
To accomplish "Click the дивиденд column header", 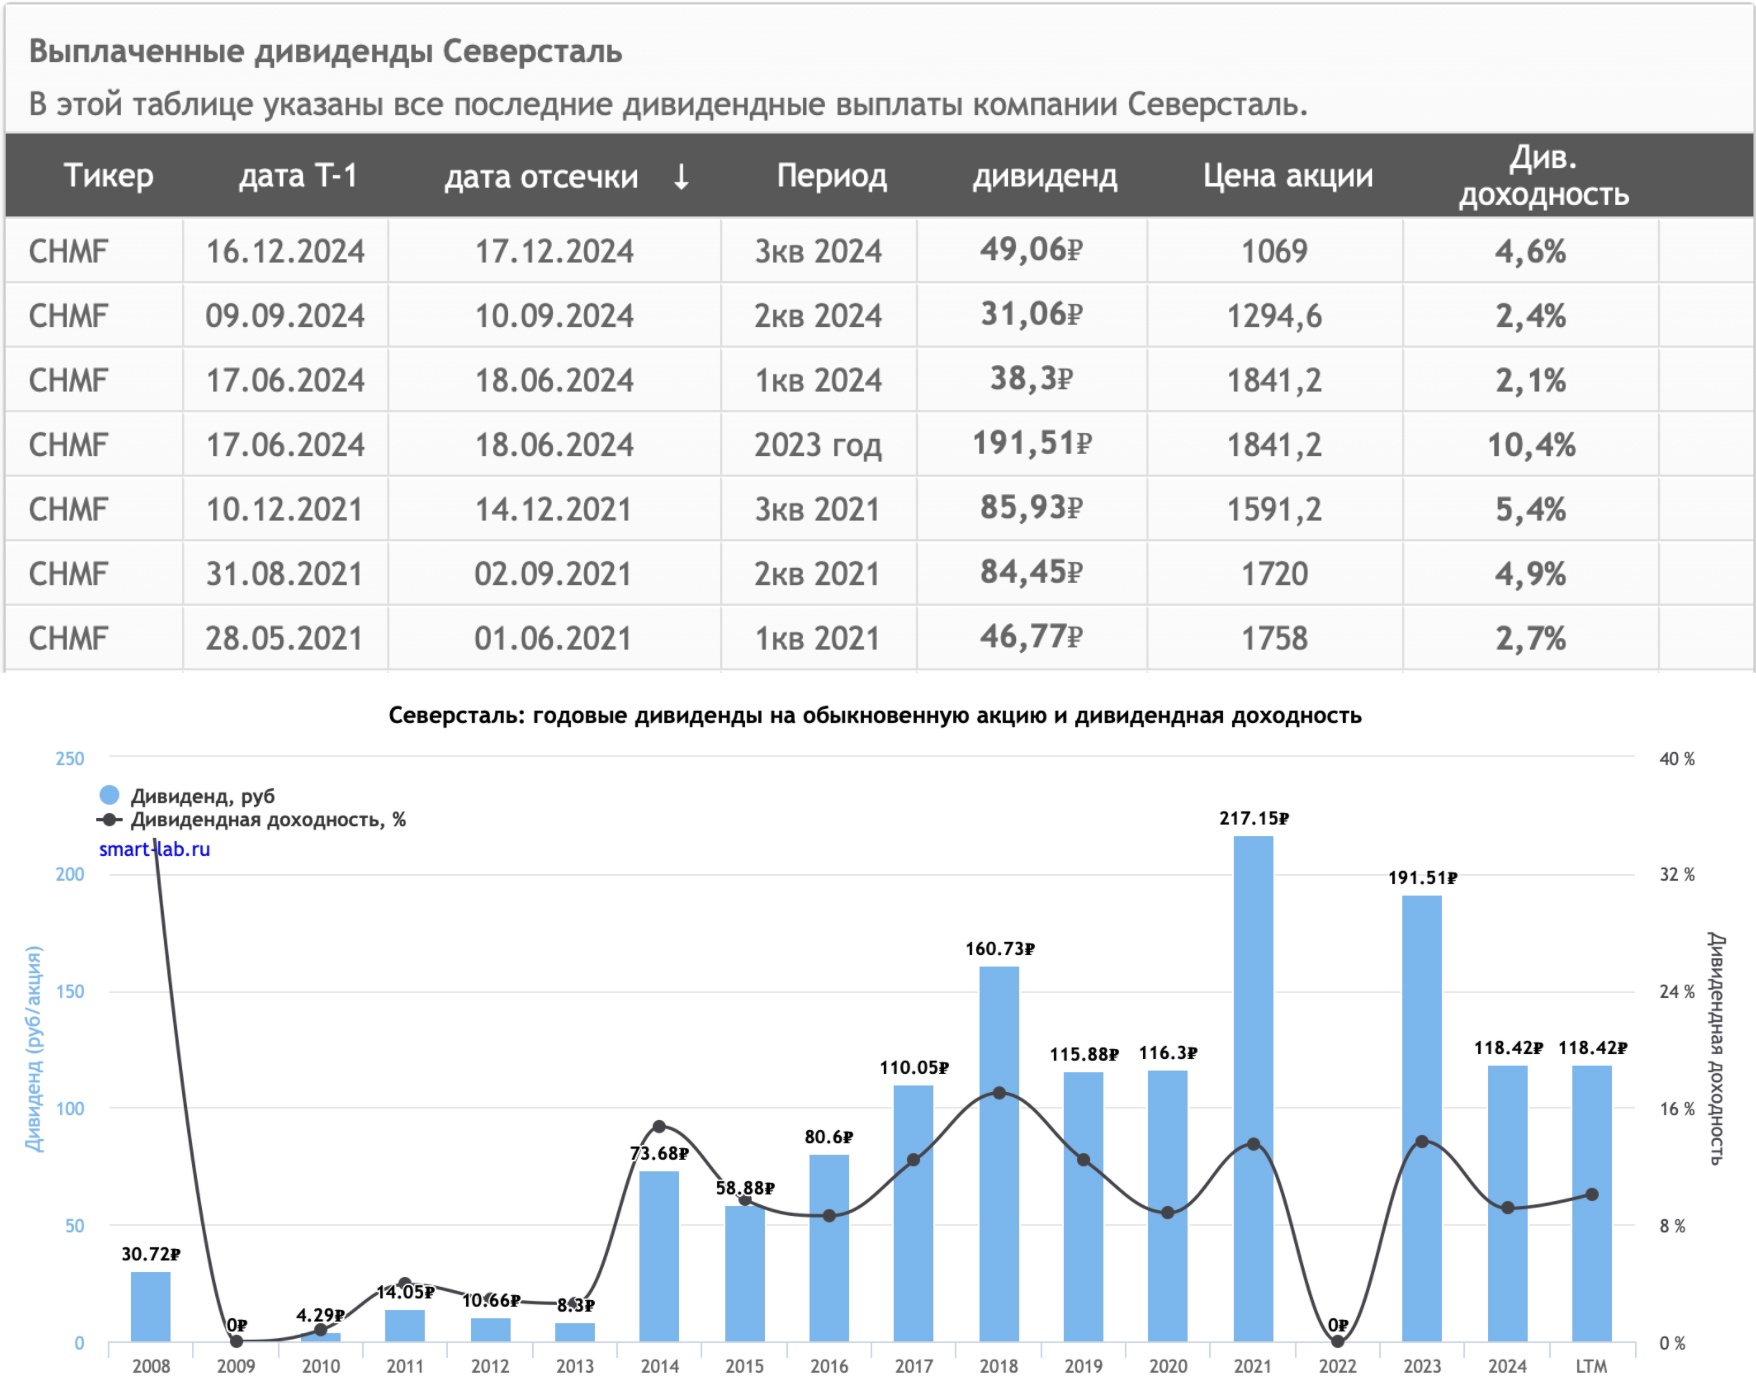I will [x=1045, y=176].
